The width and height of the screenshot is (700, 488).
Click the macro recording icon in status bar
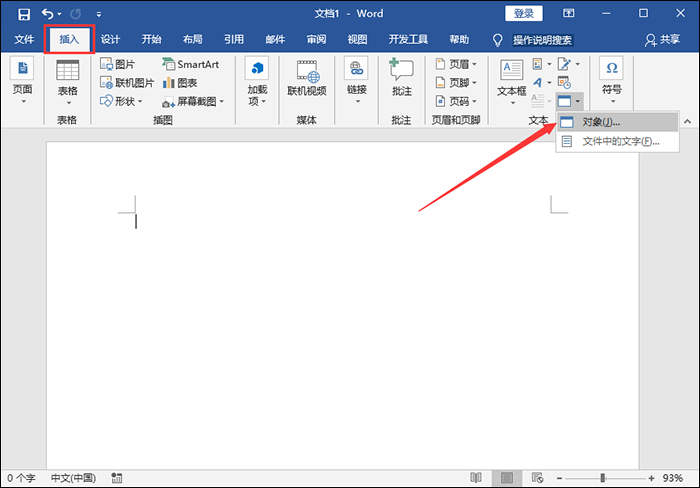117,478
